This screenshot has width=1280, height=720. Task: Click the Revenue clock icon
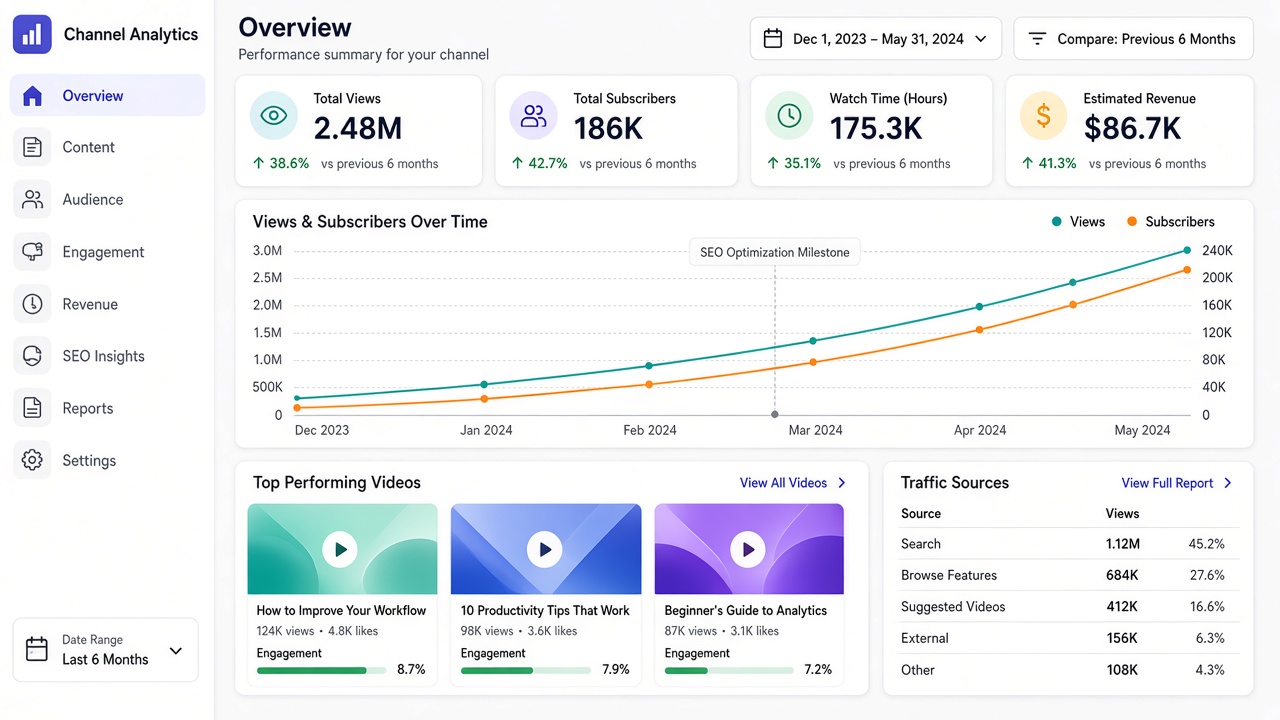[x=32, y=304]
